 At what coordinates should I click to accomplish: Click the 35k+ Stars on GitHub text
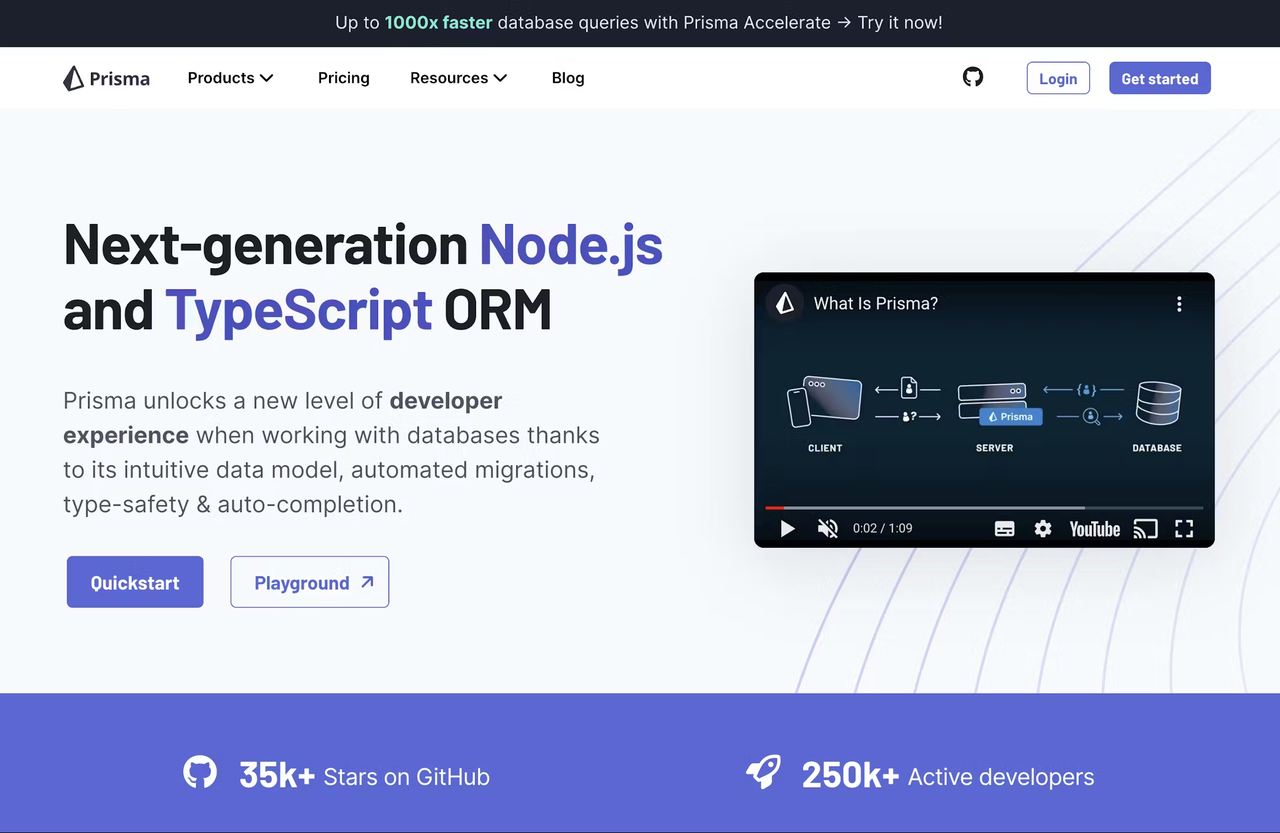364,776
